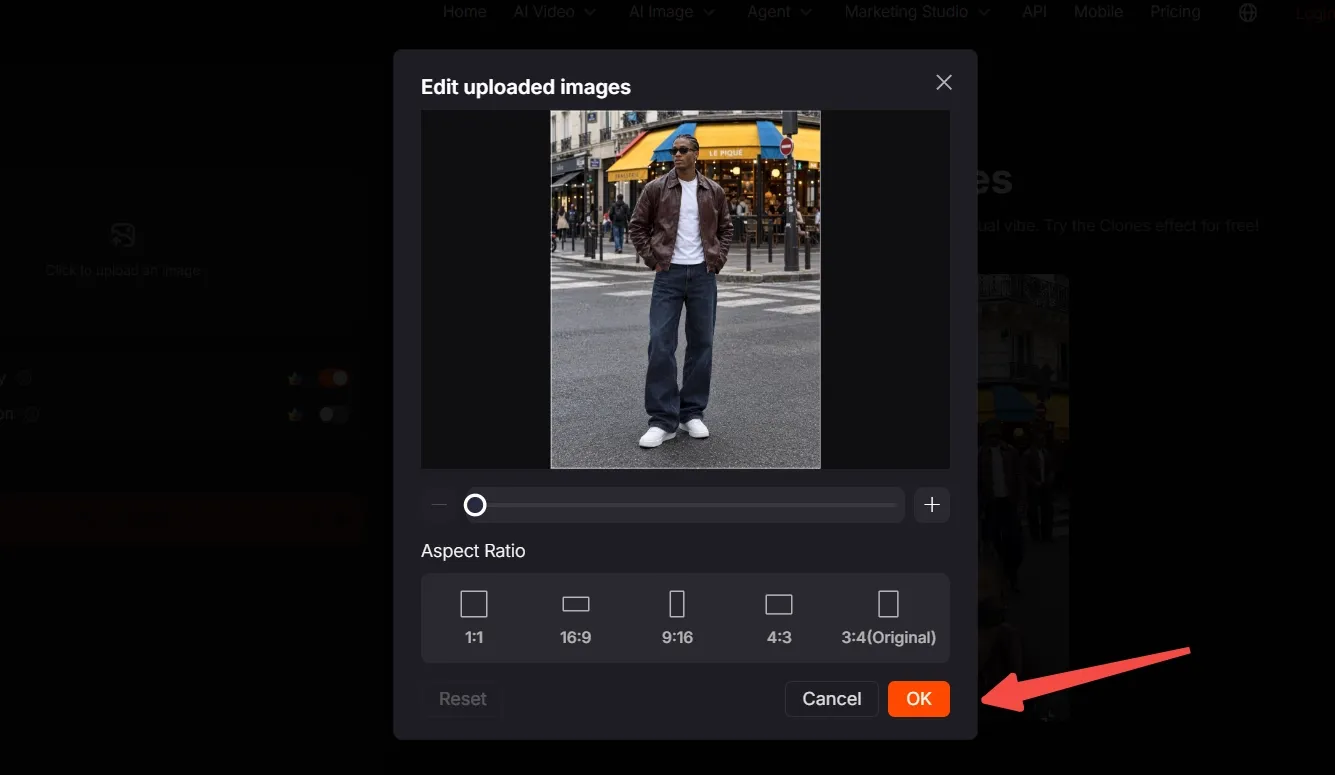
Task: Click the globe language icon
Action: coord(1248,13)
